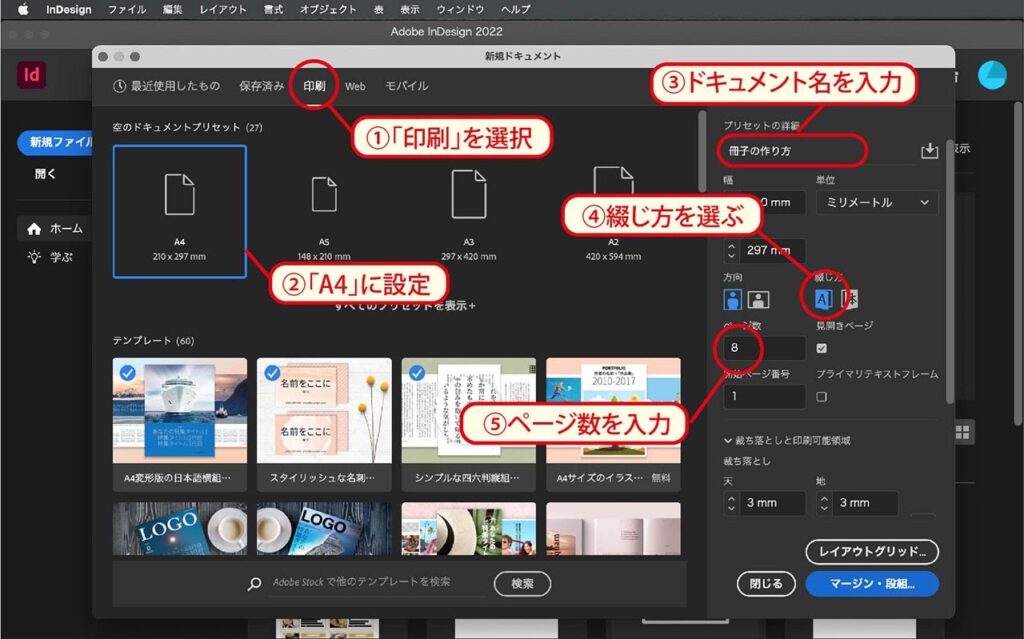This screenshot has height=639, width=1024.
Task: Switch orientation to landscape
Action: point(756,298)
